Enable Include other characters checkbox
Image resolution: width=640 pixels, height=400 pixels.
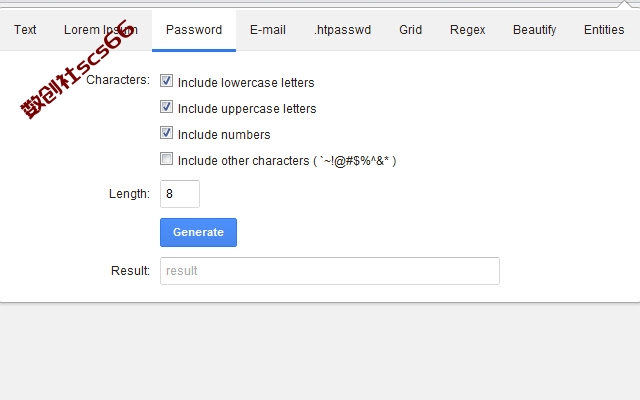pos(166,158)
